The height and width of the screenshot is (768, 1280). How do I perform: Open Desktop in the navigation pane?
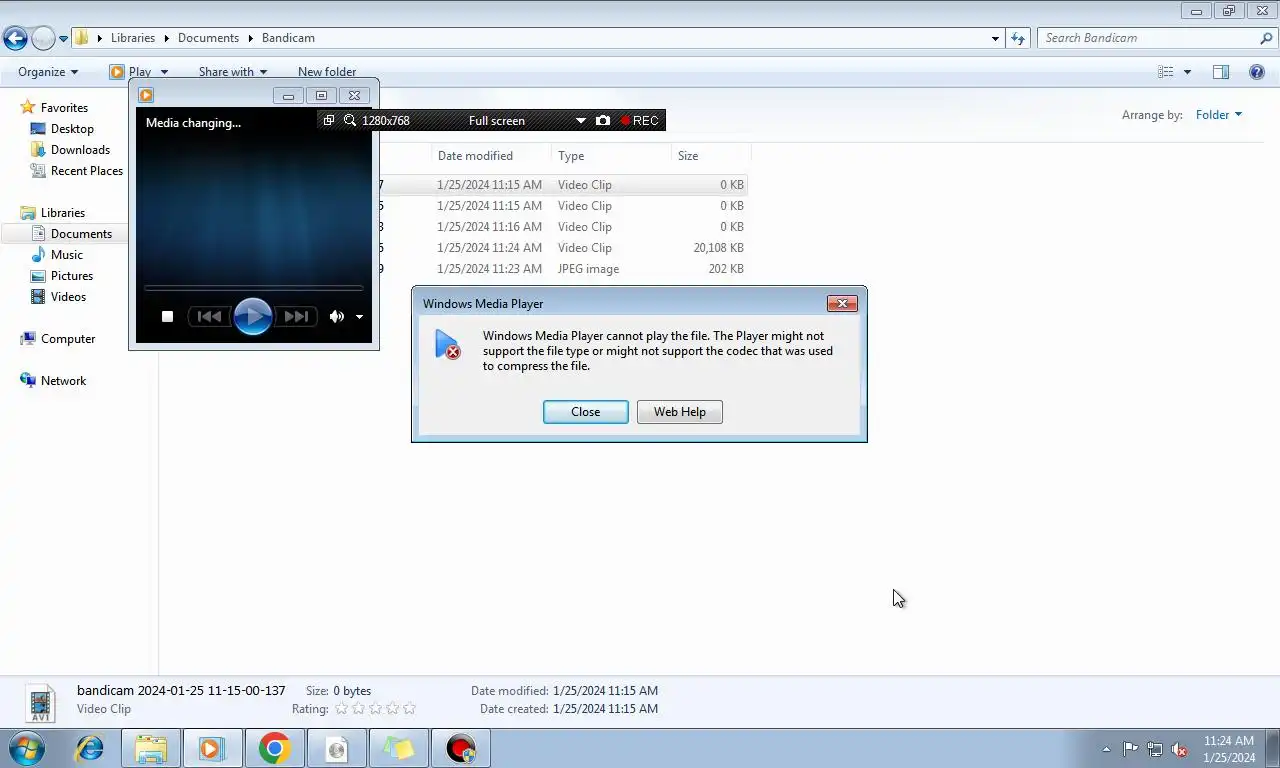pyautogui.click(x=72, y=129)
